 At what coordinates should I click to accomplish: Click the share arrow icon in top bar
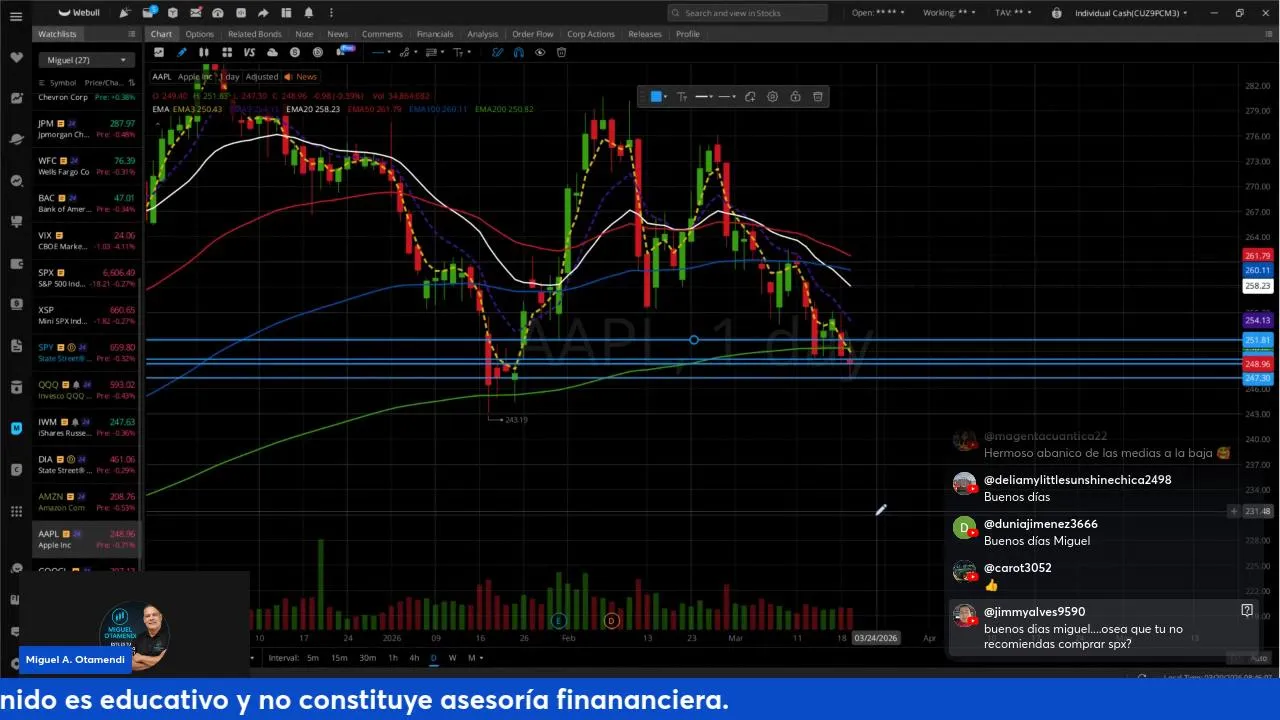263,13
